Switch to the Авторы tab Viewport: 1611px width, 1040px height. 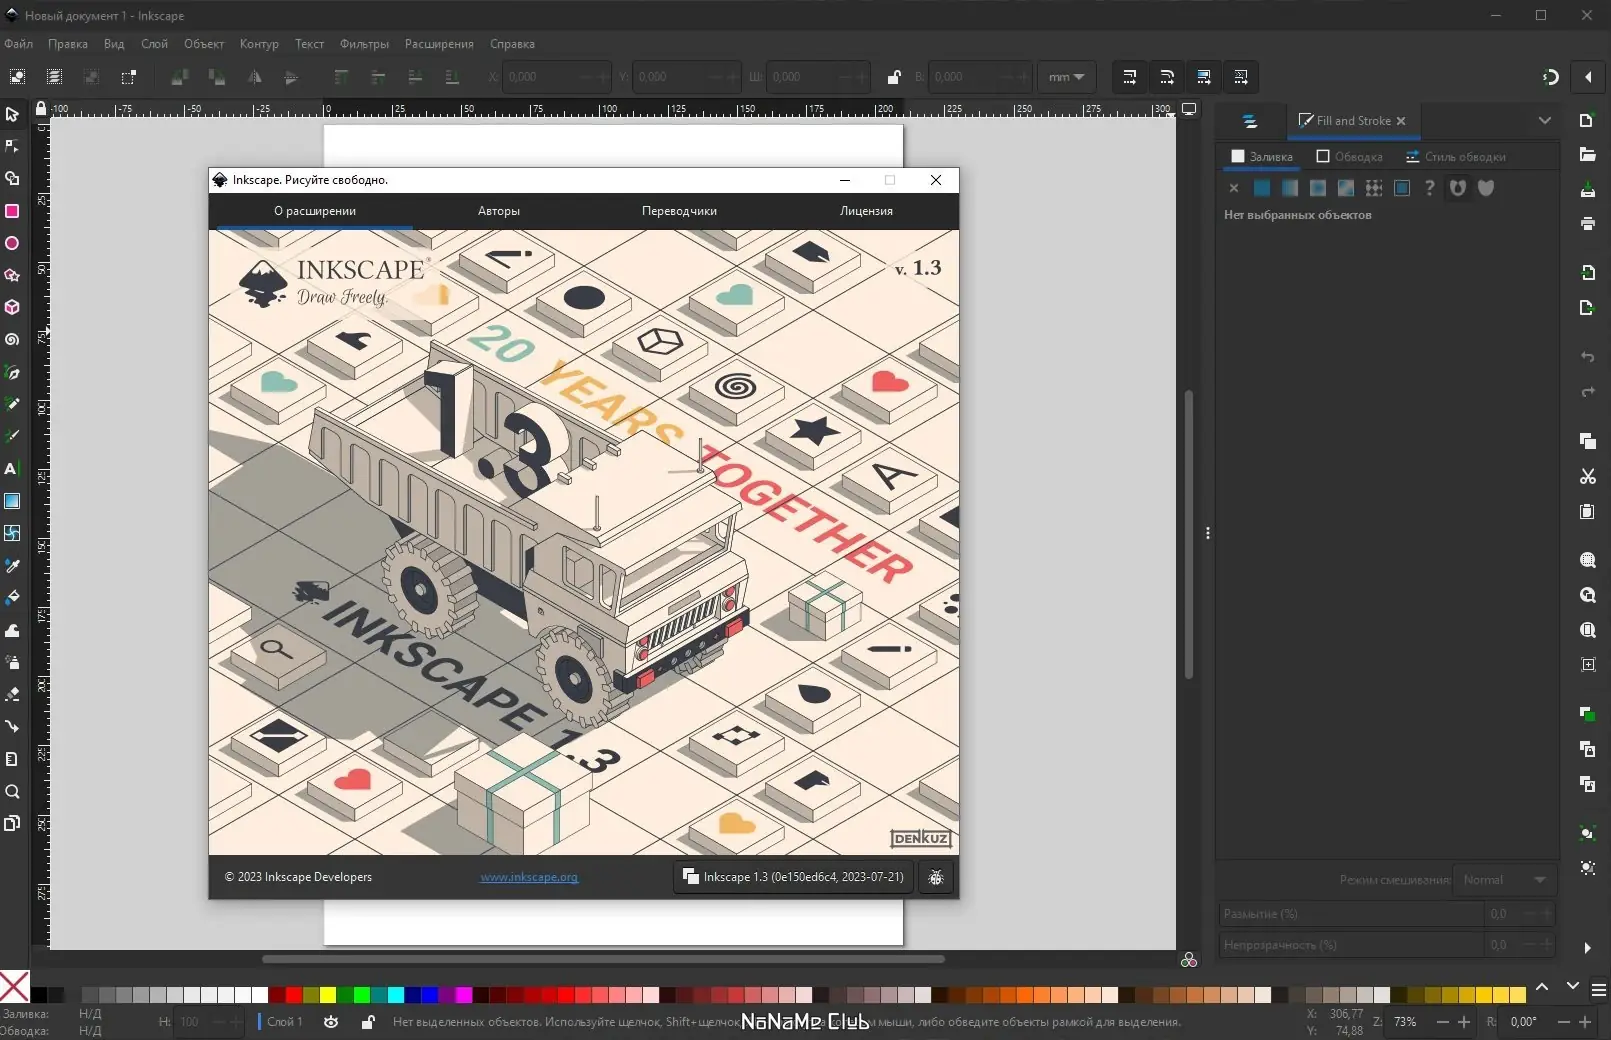point(498,211)
